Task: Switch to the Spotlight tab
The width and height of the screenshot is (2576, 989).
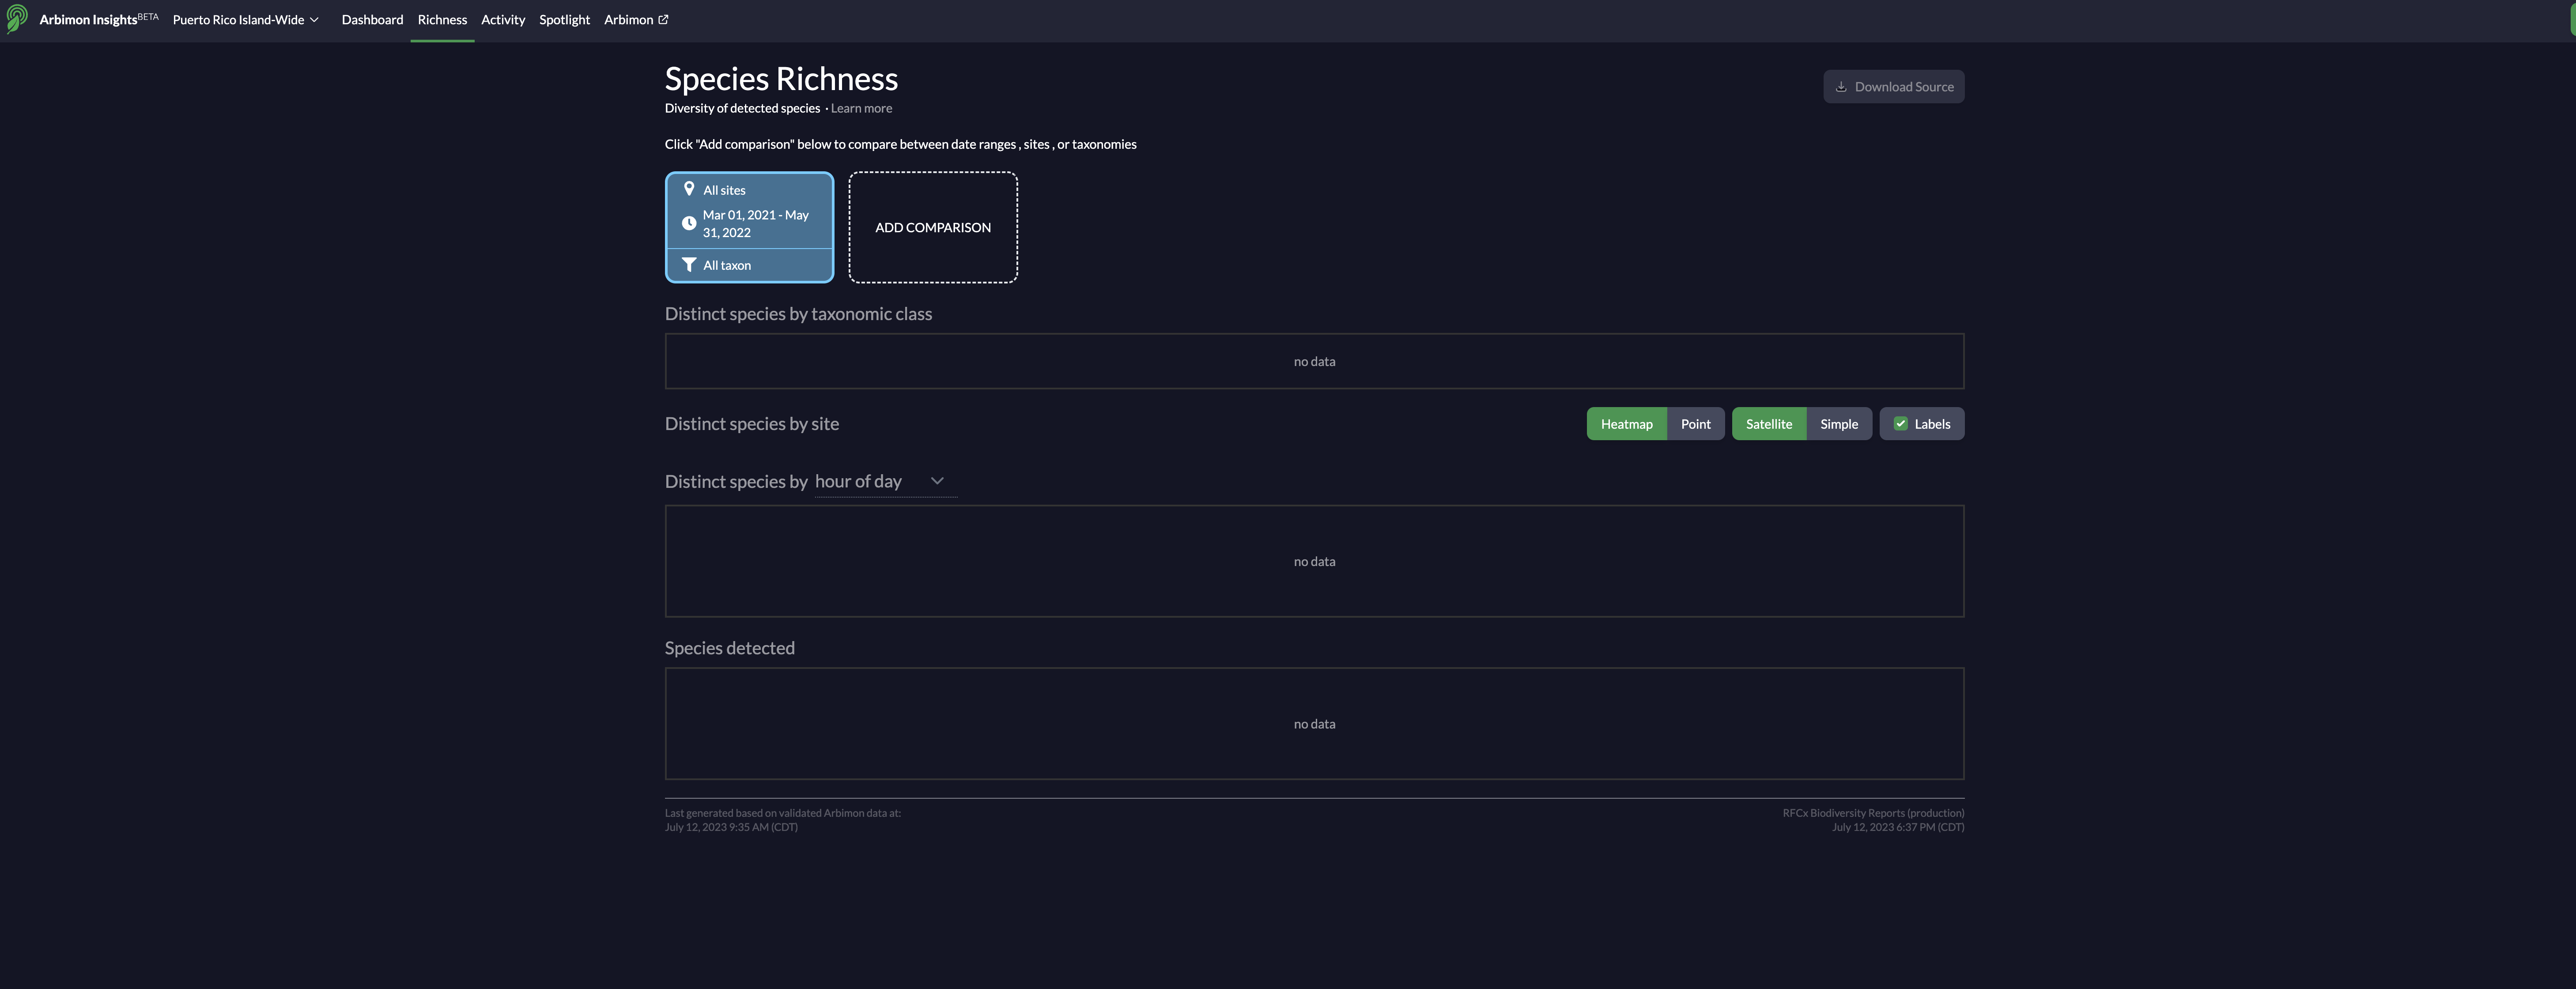Action: point(564,20)
